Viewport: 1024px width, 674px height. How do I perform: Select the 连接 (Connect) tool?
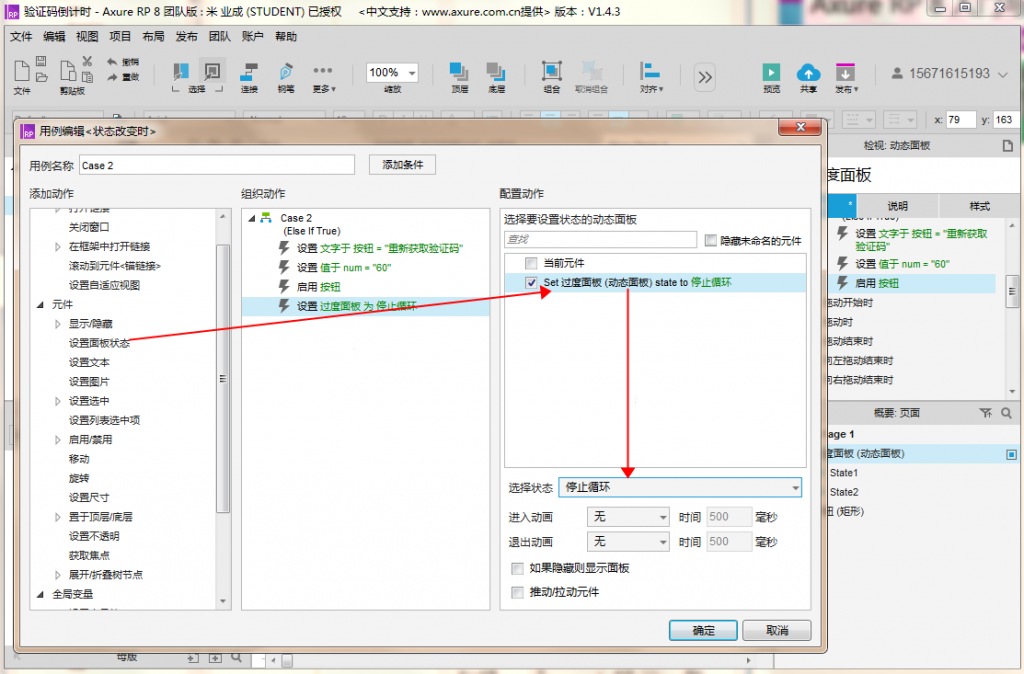coord(249,73)
